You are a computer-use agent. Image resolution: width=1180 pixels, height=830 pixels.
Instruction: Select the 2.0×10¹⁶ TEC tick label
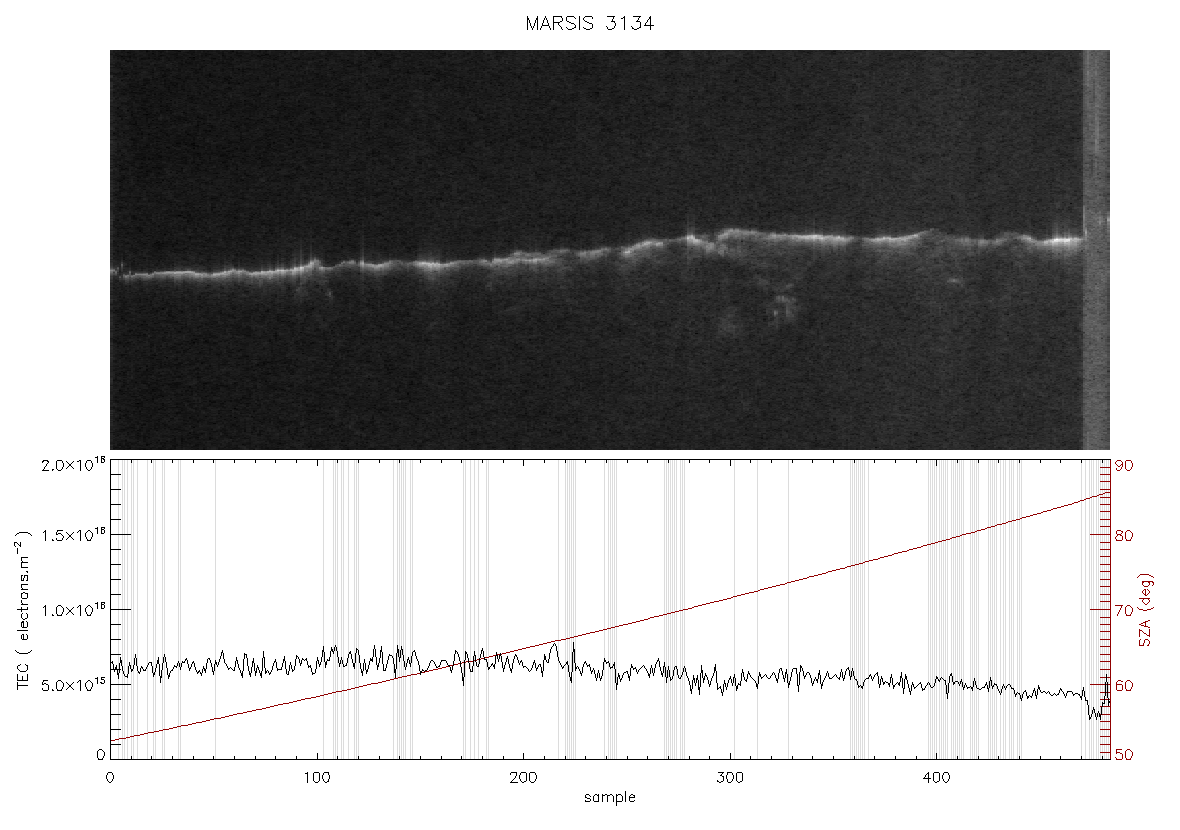[x=73, y=464]
